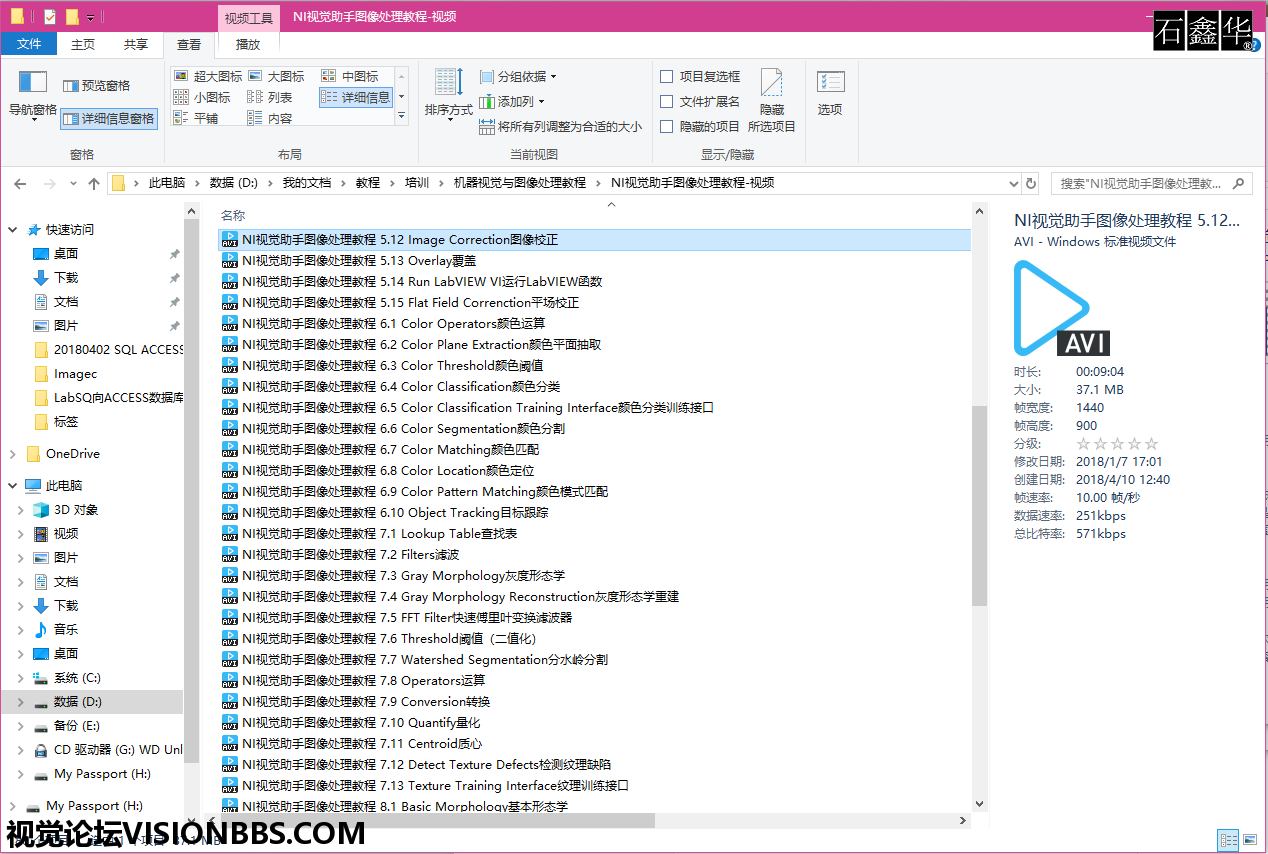
Task: Click 隐藏所选项目 button
Action: (x=771, y=101)
